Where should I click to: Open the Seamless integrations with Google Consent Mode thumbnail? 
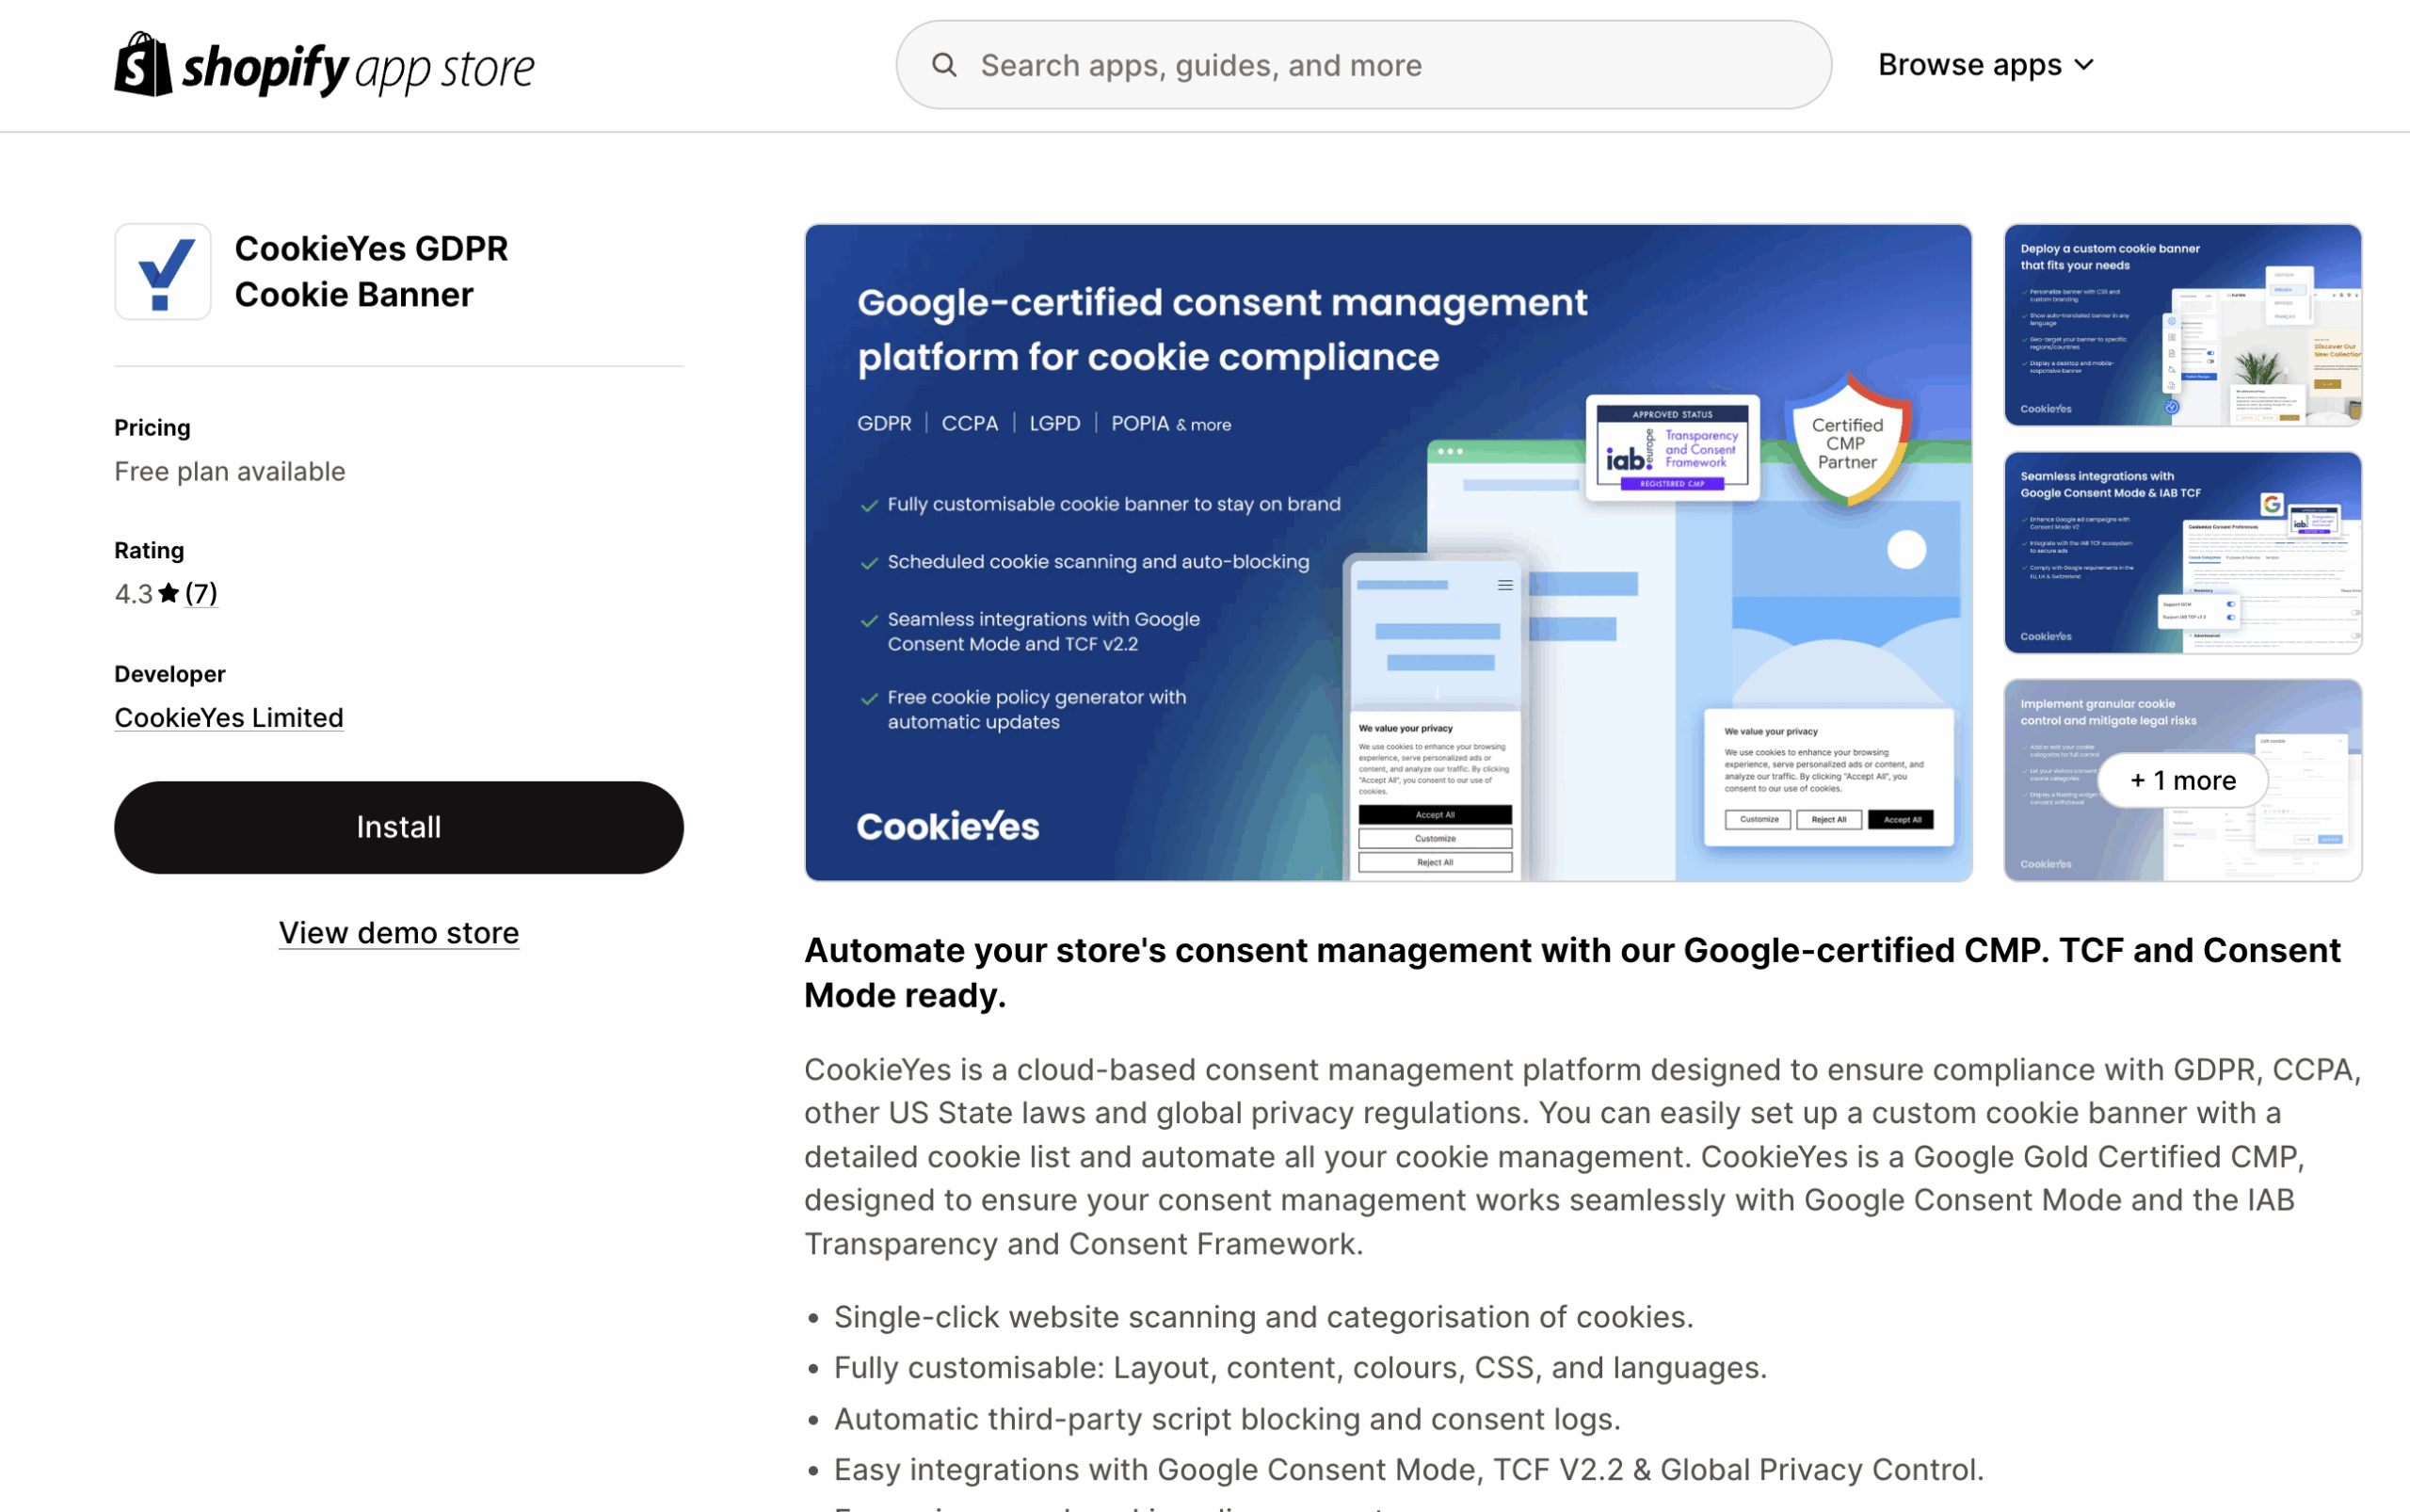(2183, 552)
